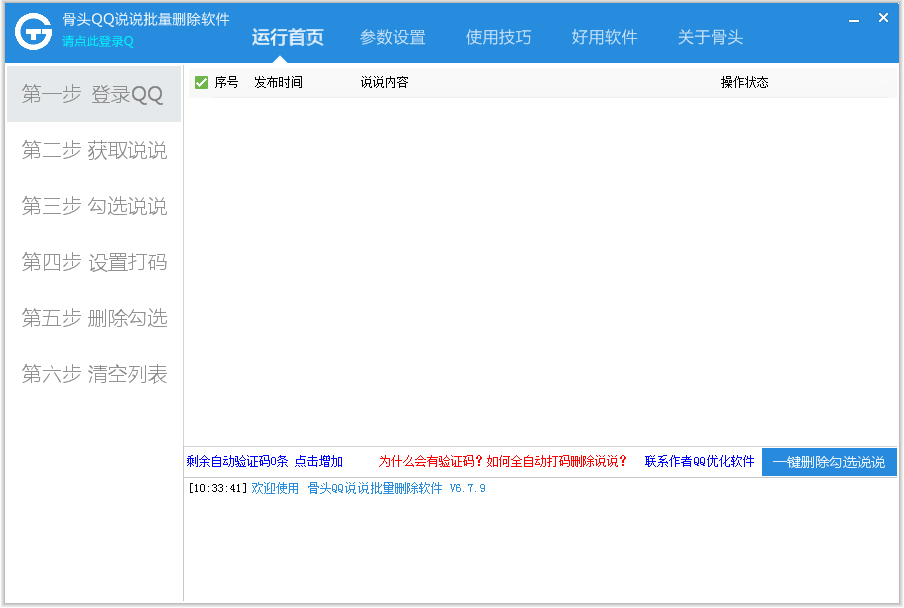The width and height of the screenshot is (904, 608).
Task: Click the 骨头QQ说说批量删除软件 title text
Action: point(146,20)
